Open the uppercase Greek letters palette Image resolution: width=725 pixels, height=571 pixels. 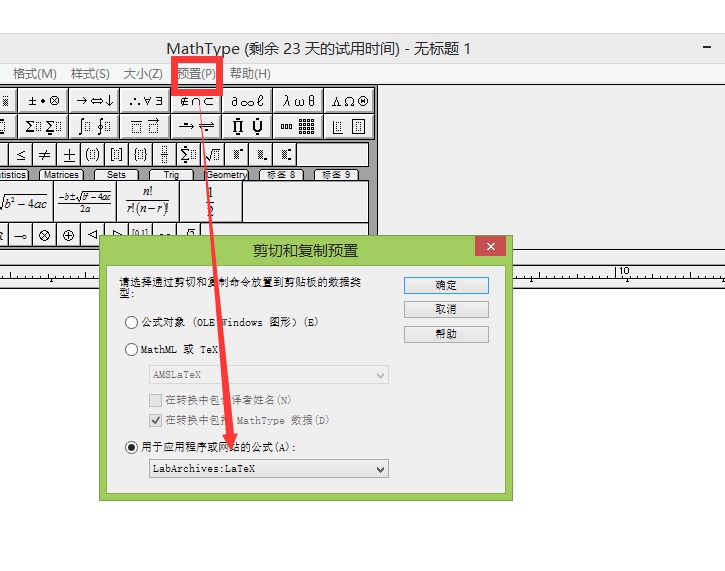(x=349, y=100)
